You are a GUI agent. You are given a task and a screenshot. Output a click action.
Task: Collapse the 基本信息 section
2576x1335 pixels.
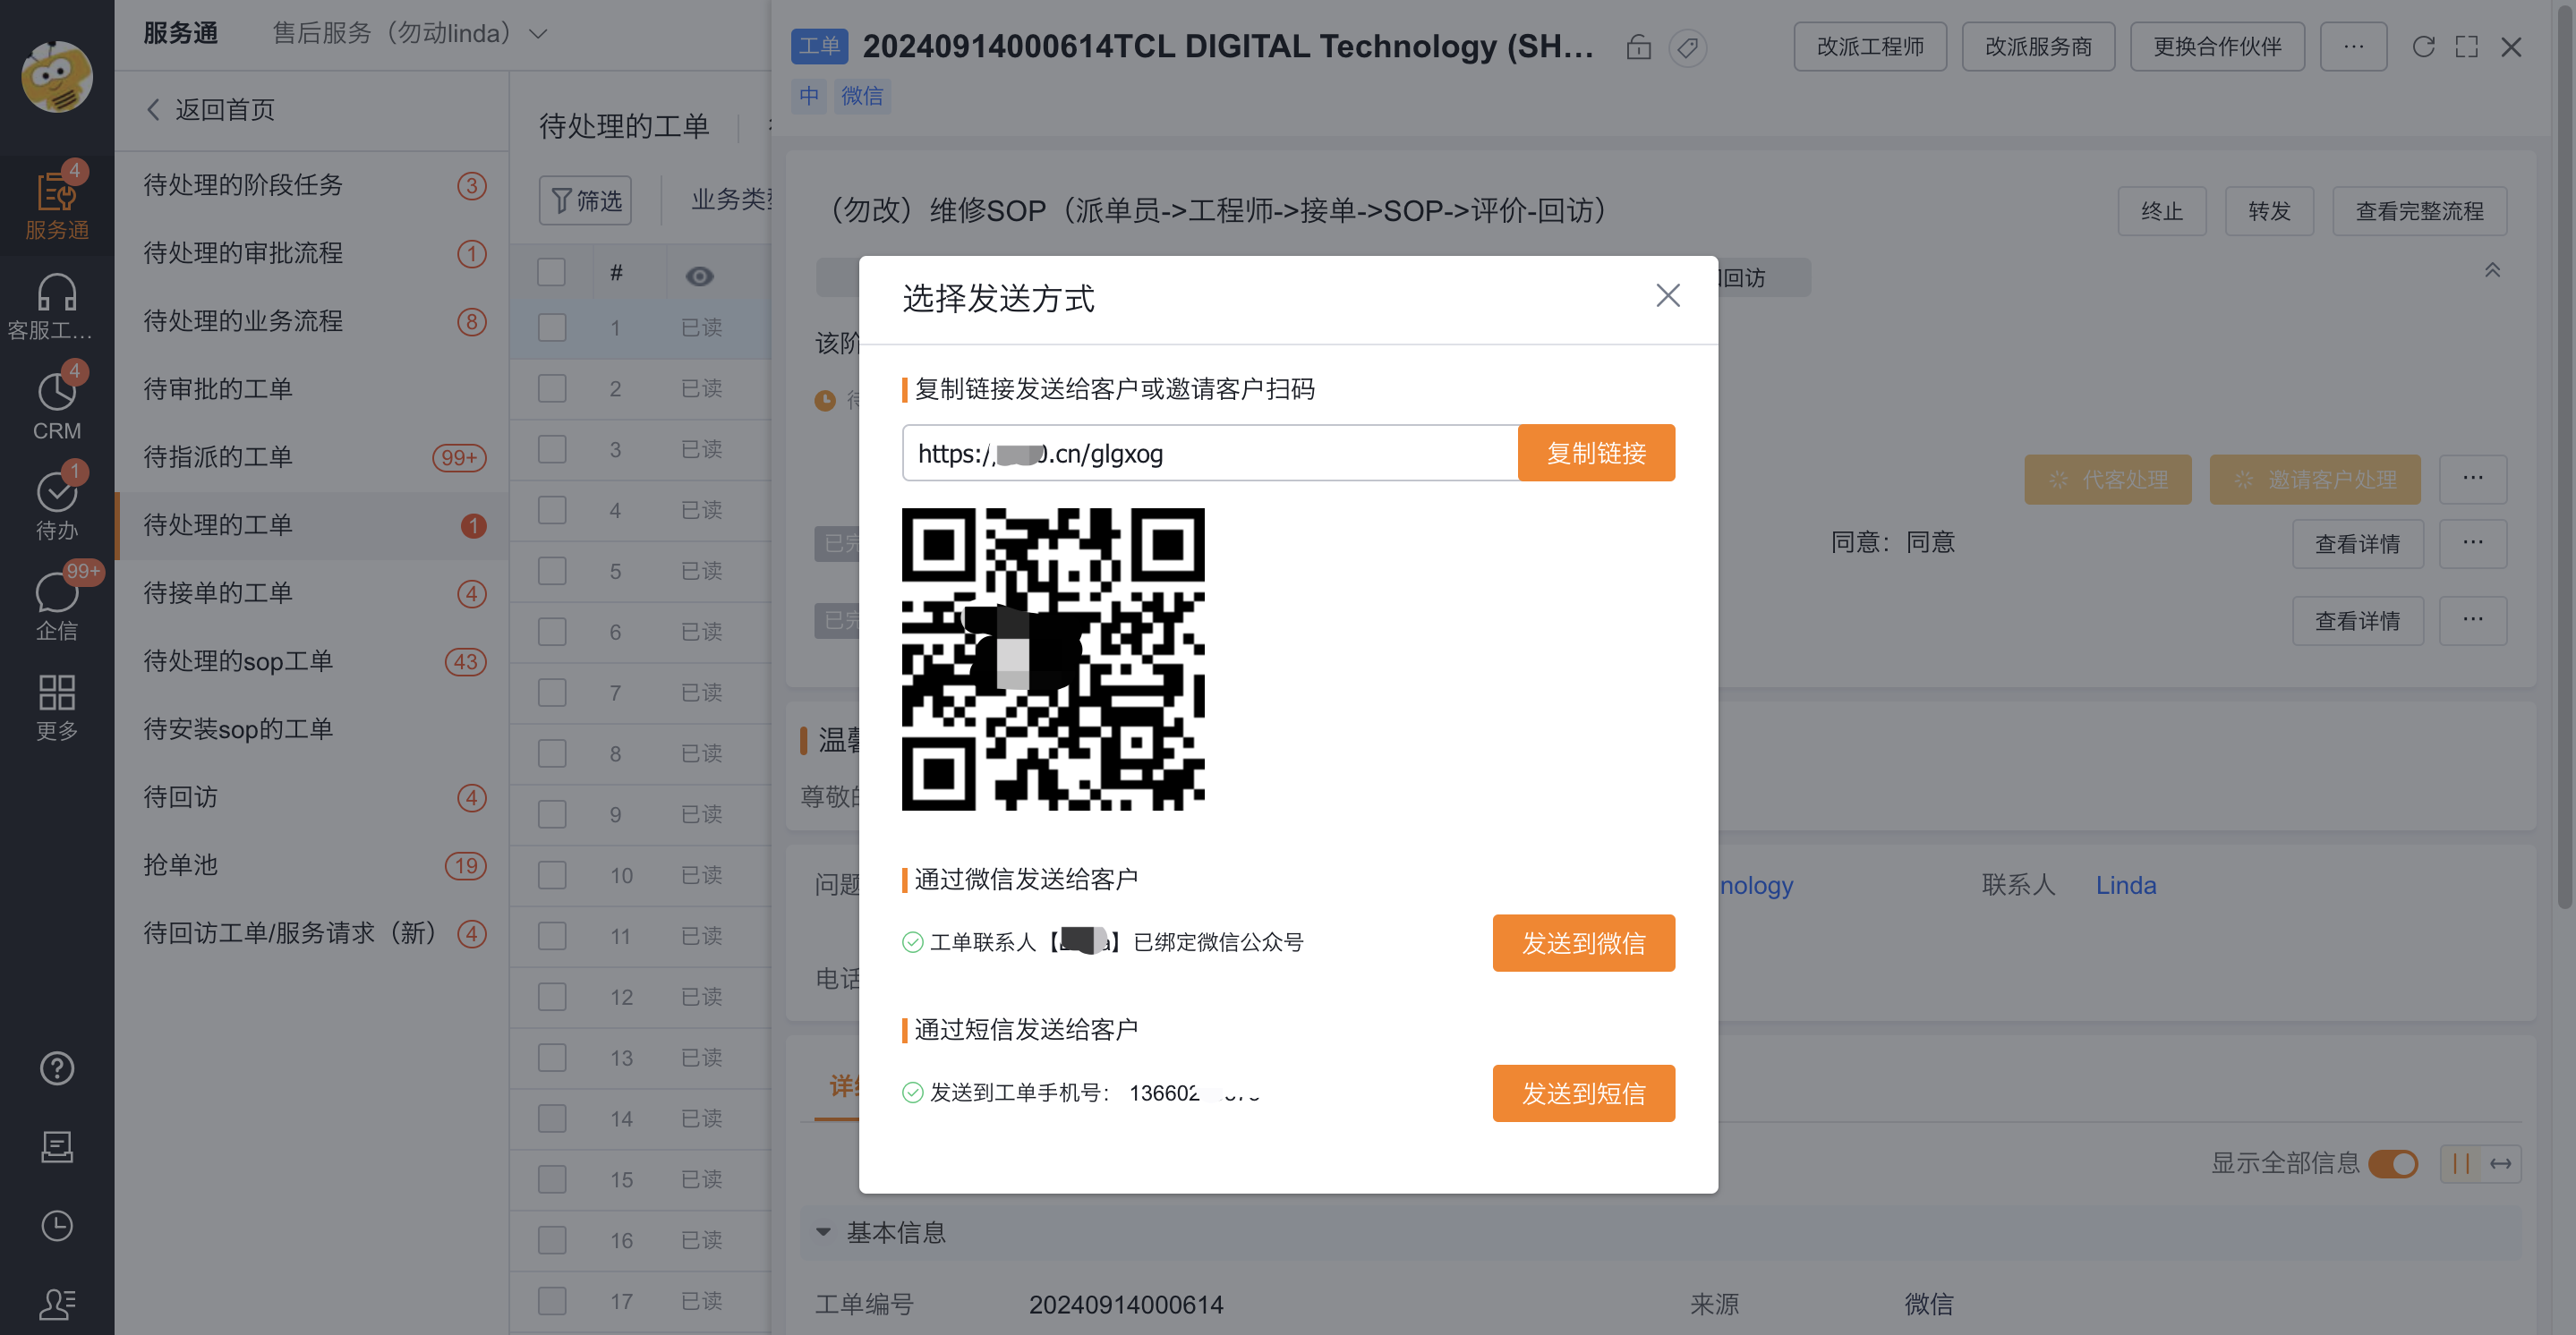point(823,1232)
